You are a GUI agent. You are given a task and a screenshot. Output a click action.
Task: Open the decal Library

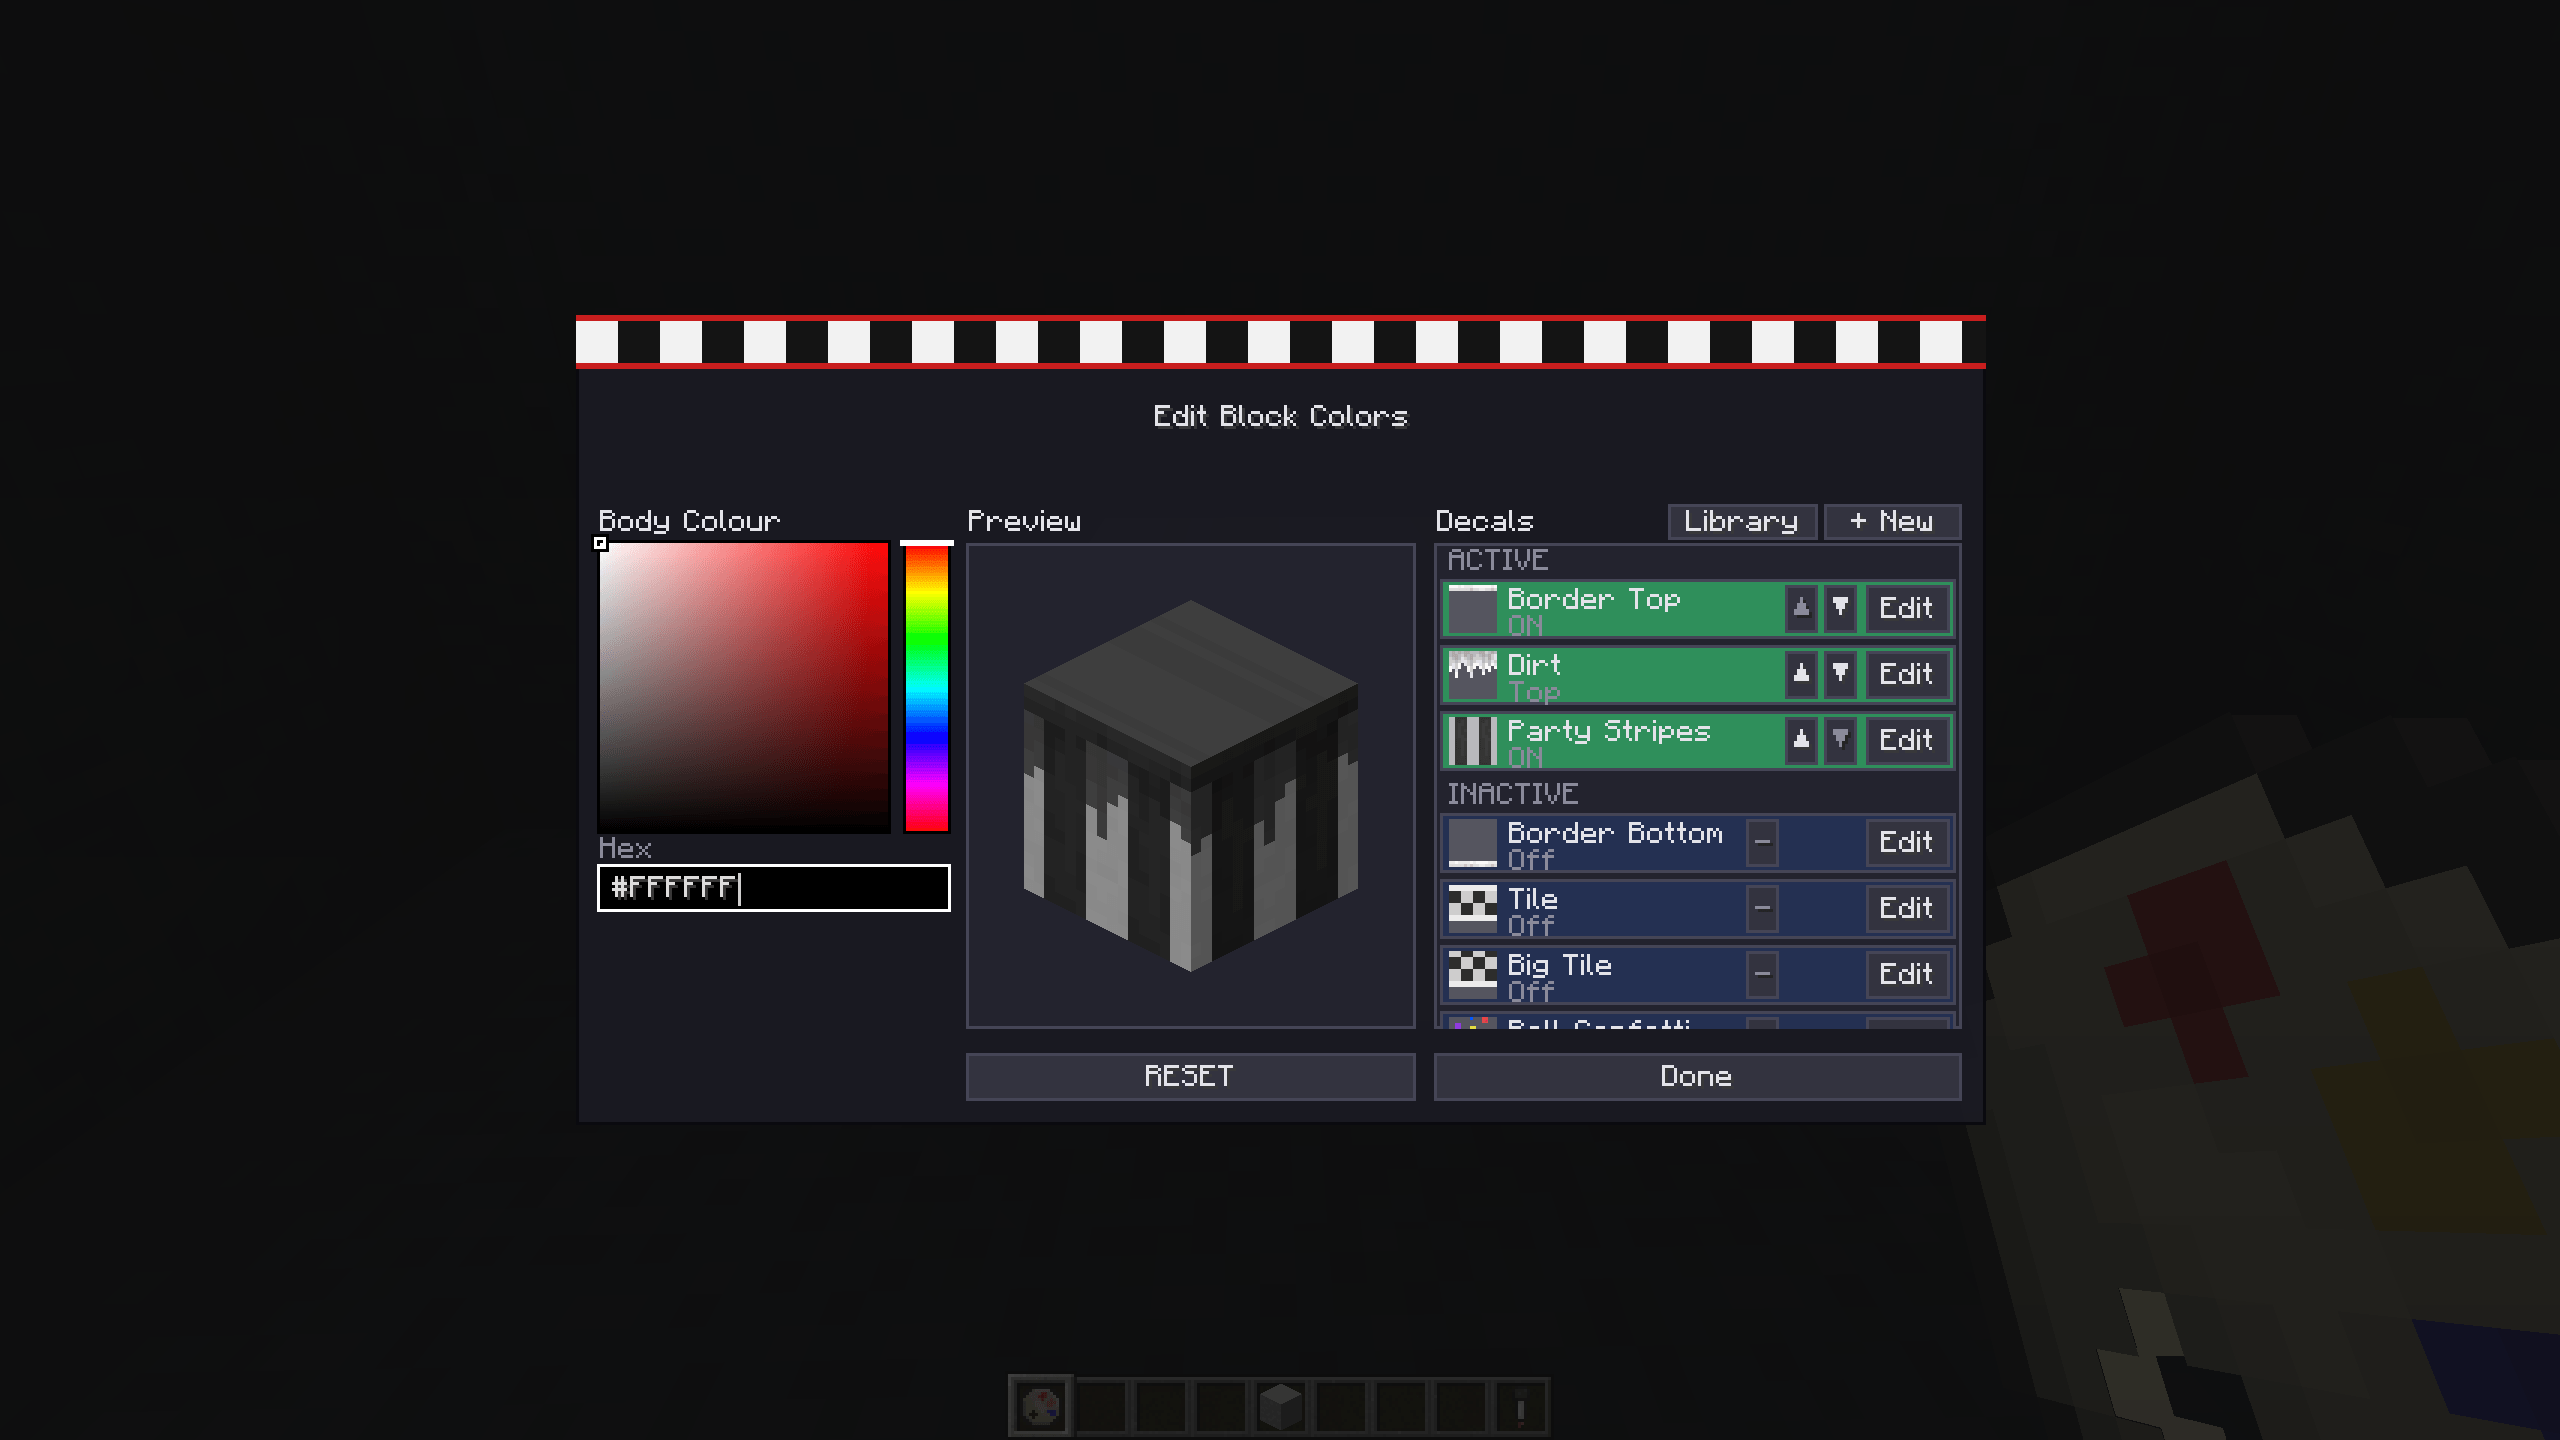(x=1742, y=521)
